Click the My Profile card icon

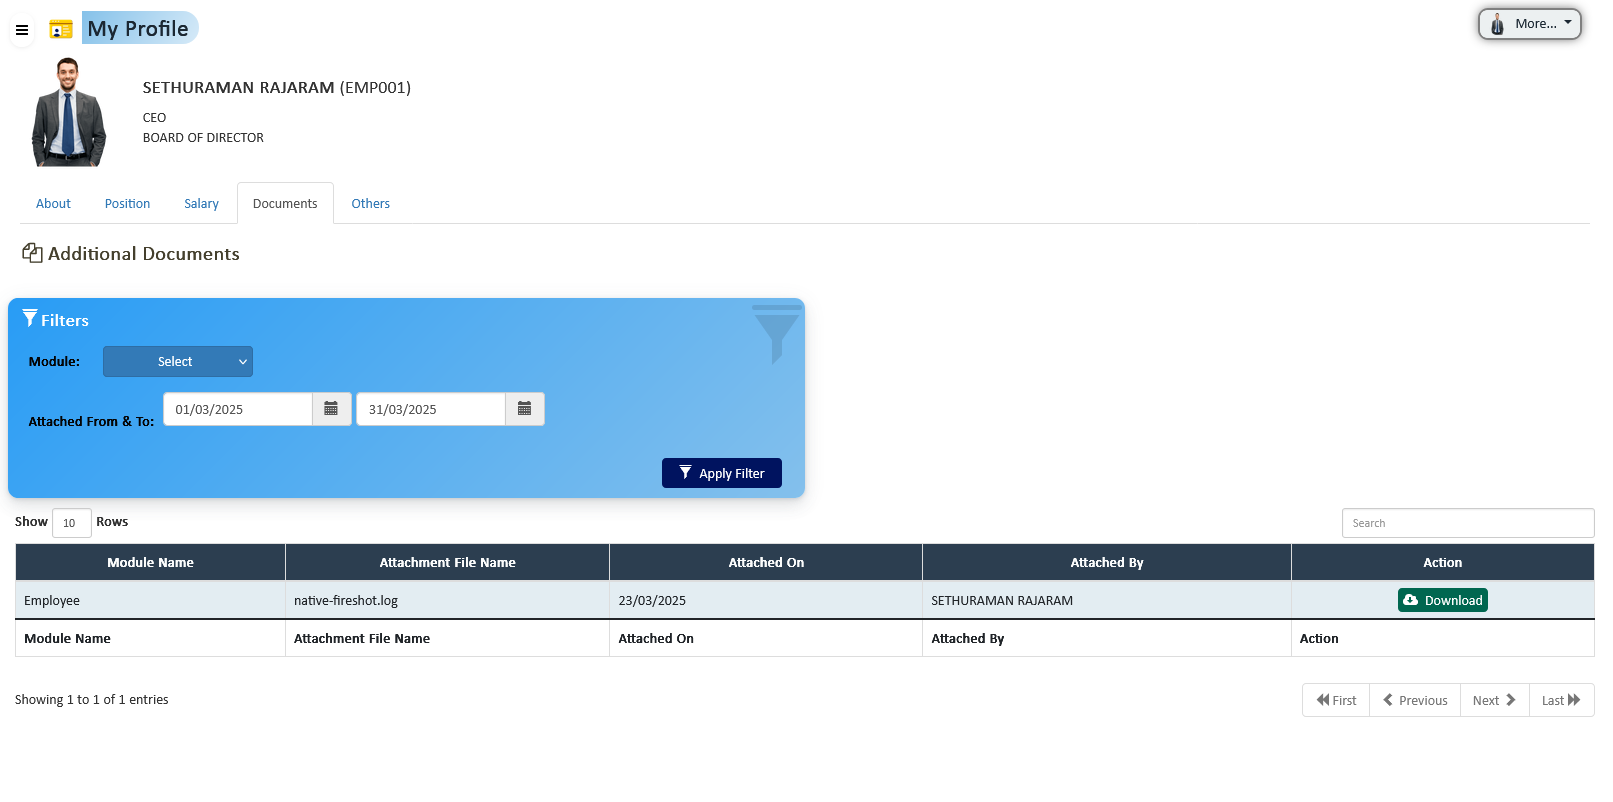tap(61, 30)
